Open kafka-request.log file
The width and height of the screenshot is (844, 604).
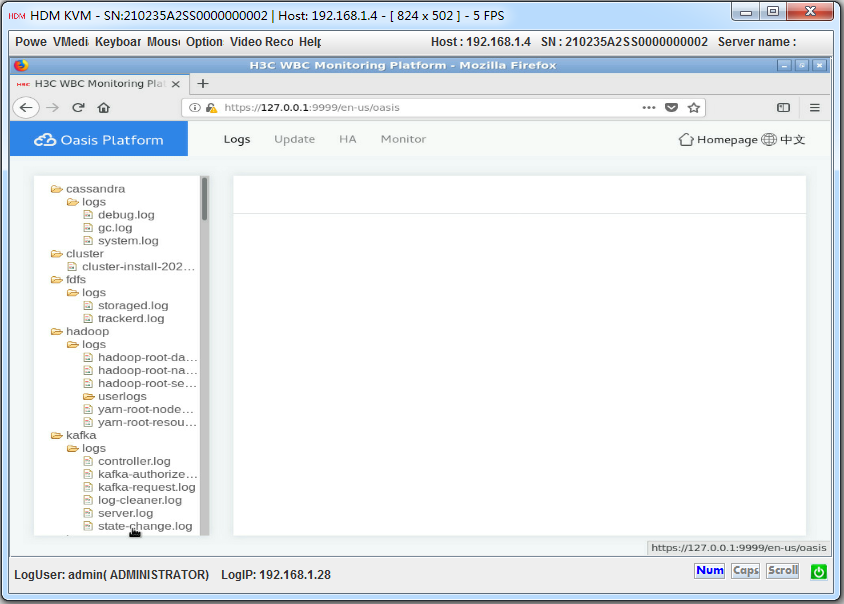tap(146, 487)
